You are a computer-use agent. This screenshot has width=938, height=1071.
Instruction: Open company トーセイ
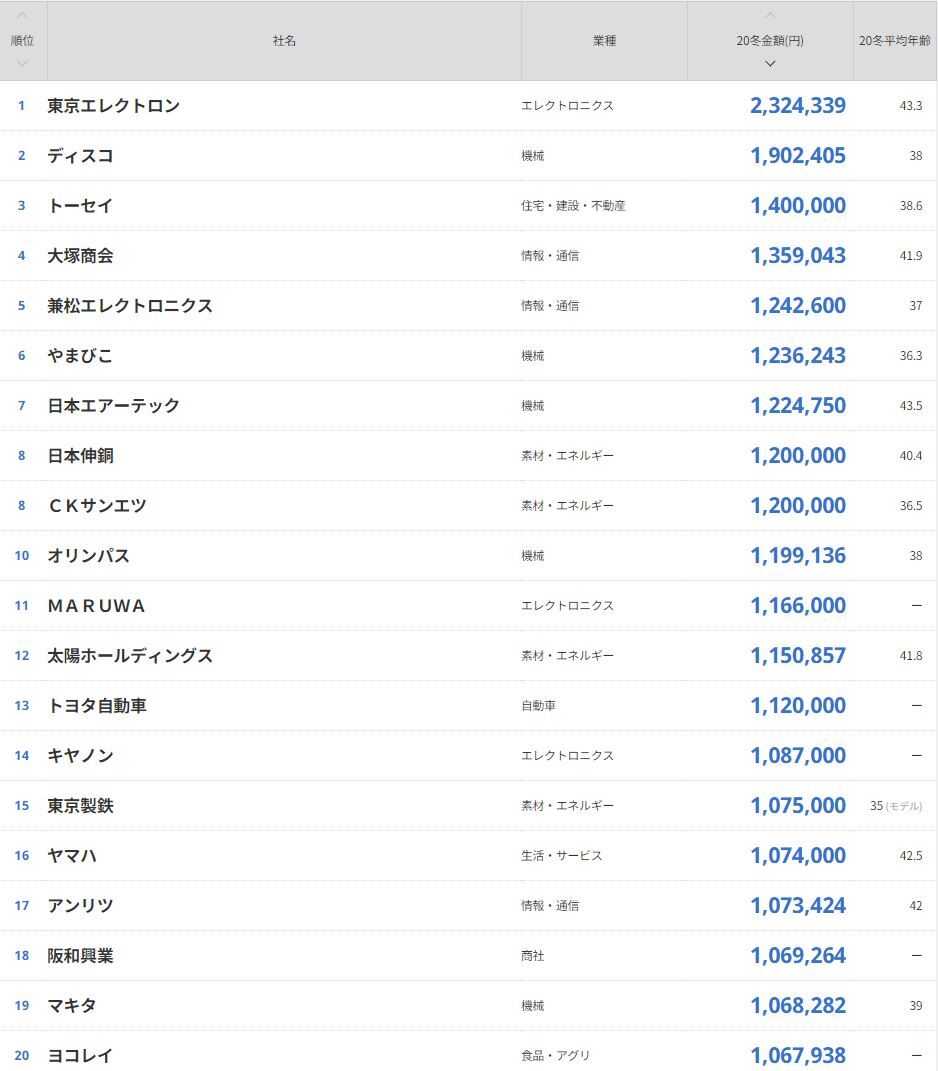pyautogui.click(x=80, y=206)
